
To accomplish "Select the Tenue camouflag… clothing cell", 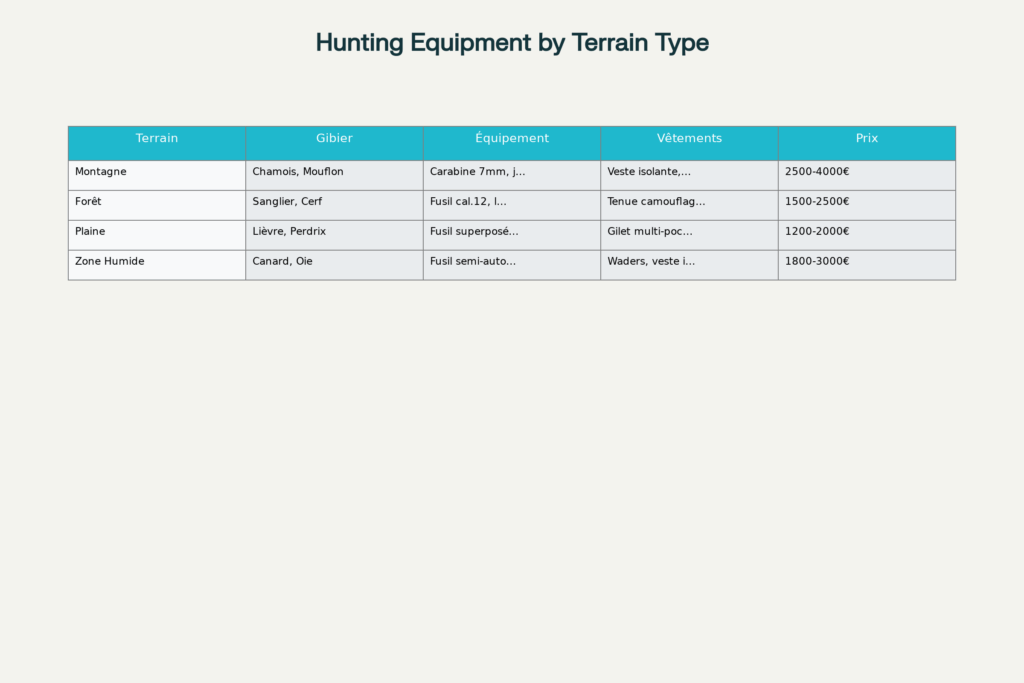I will pos(690,206).
